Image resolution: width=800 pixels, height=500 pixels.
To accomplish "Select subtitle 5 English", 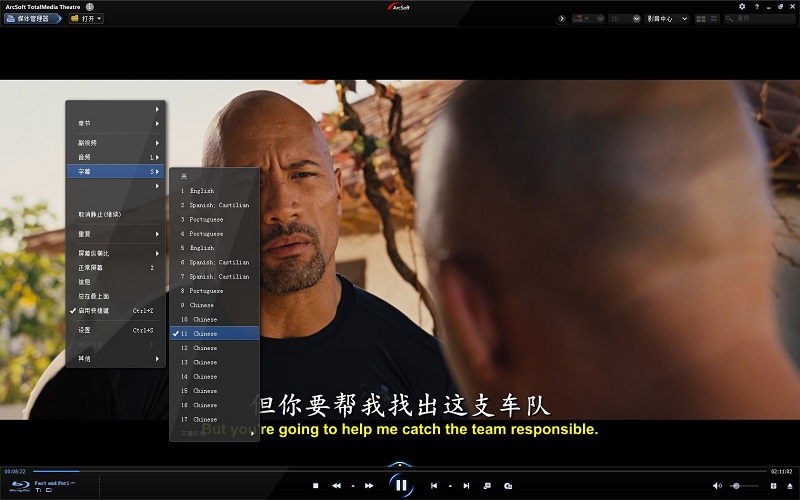I will tap(214, 248).
